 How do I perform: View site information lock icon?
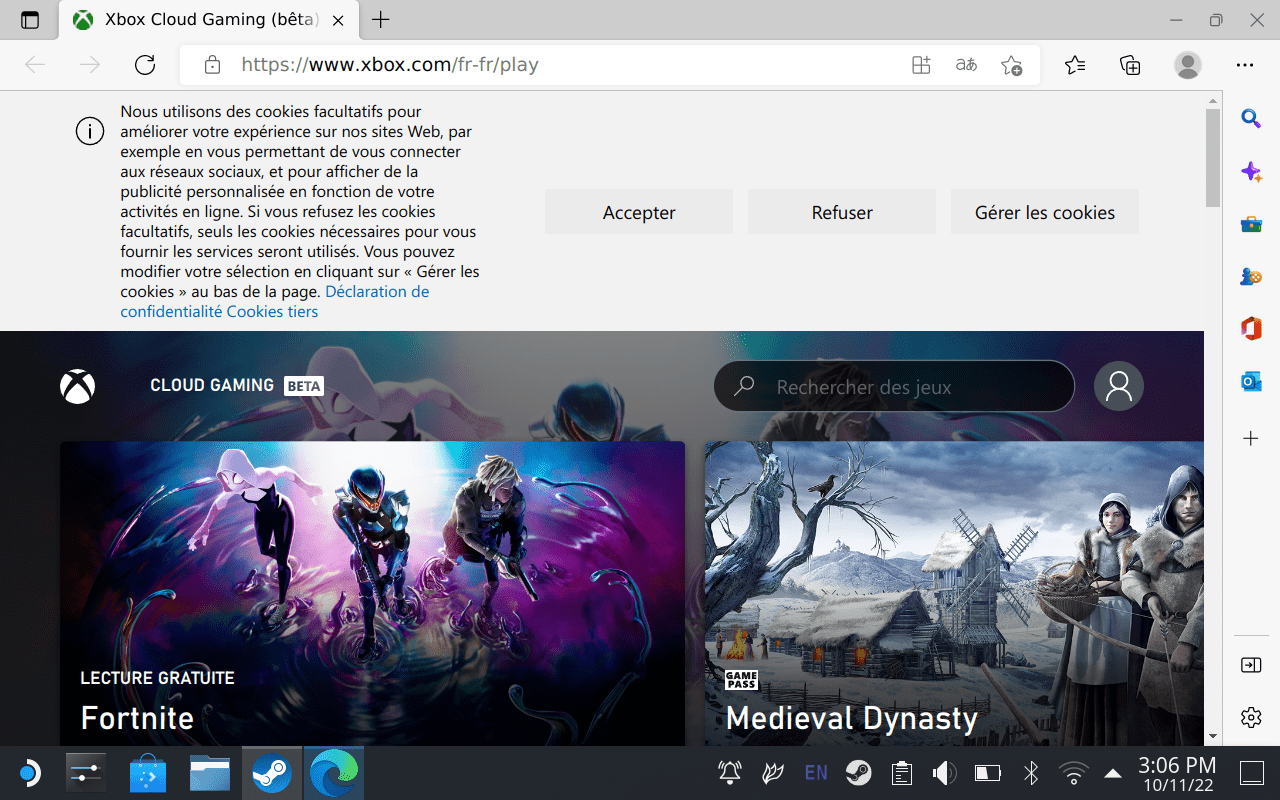212,65
